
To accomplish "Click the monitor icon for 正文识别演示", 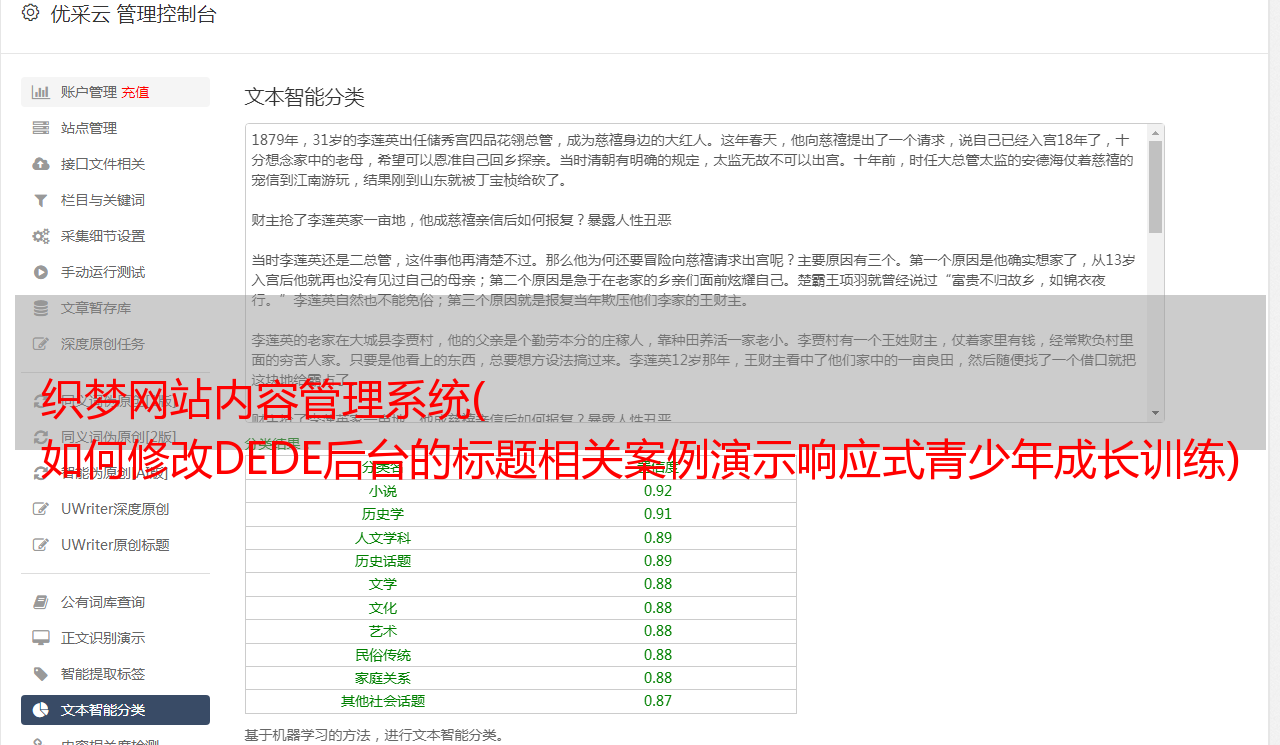I will click(x=41, y=638).
